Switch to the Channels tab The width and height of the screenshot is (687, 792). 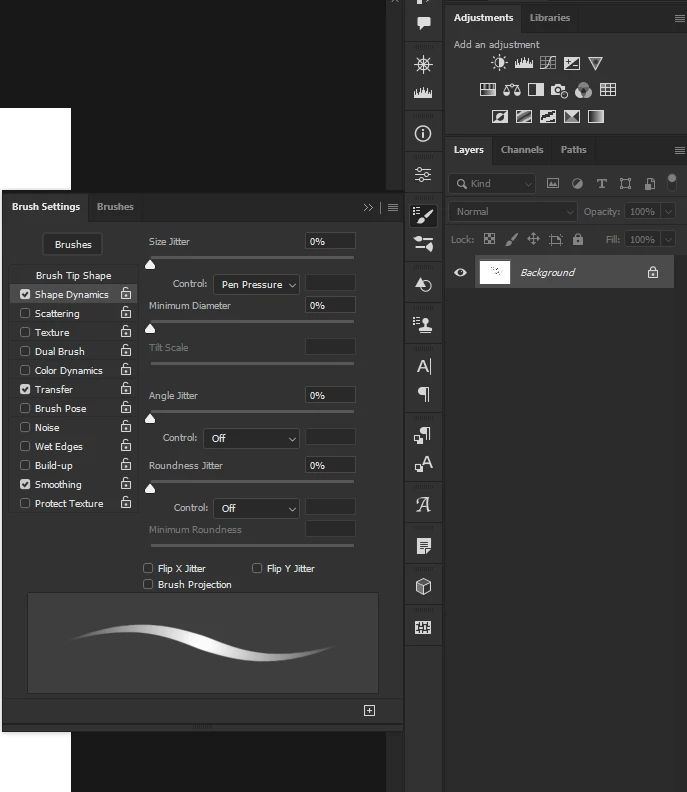(522, 150)
